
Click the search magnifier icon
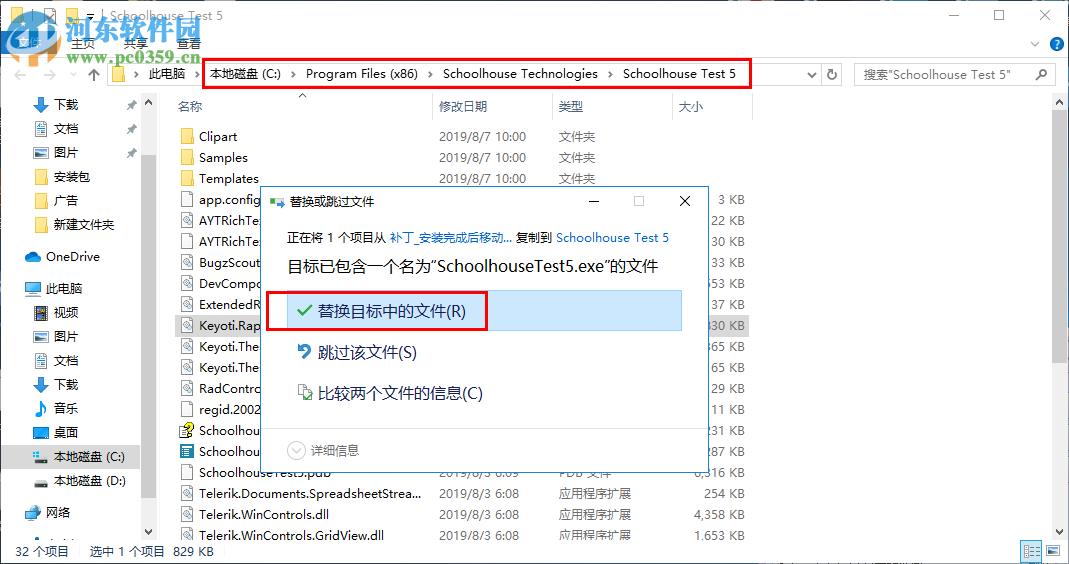[x=1040, y=74]
